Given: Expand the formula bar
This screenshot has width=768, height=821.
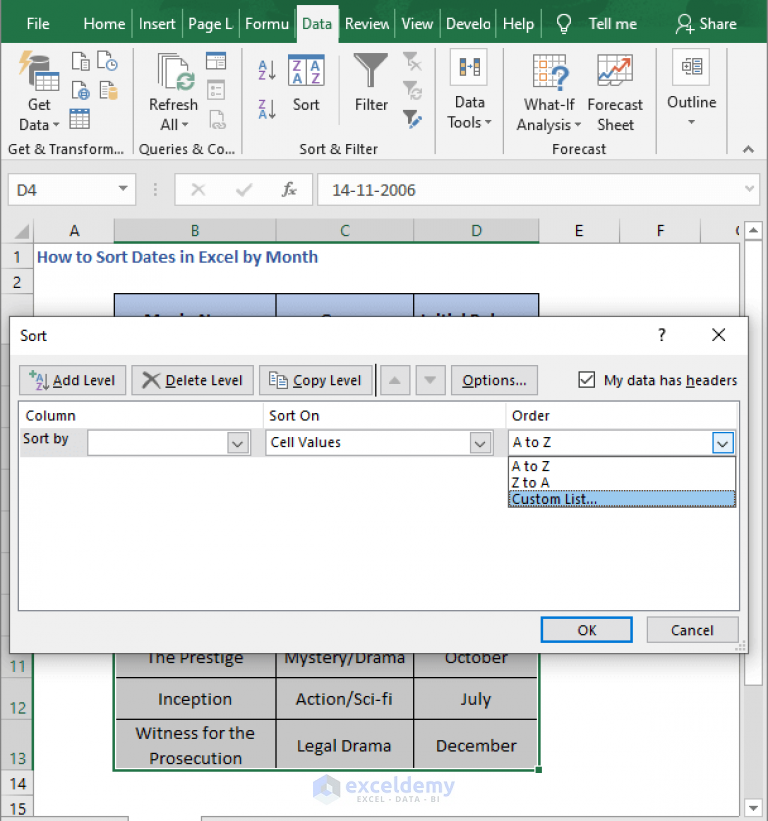Looking at the screenshot, I should click(749, 189).
